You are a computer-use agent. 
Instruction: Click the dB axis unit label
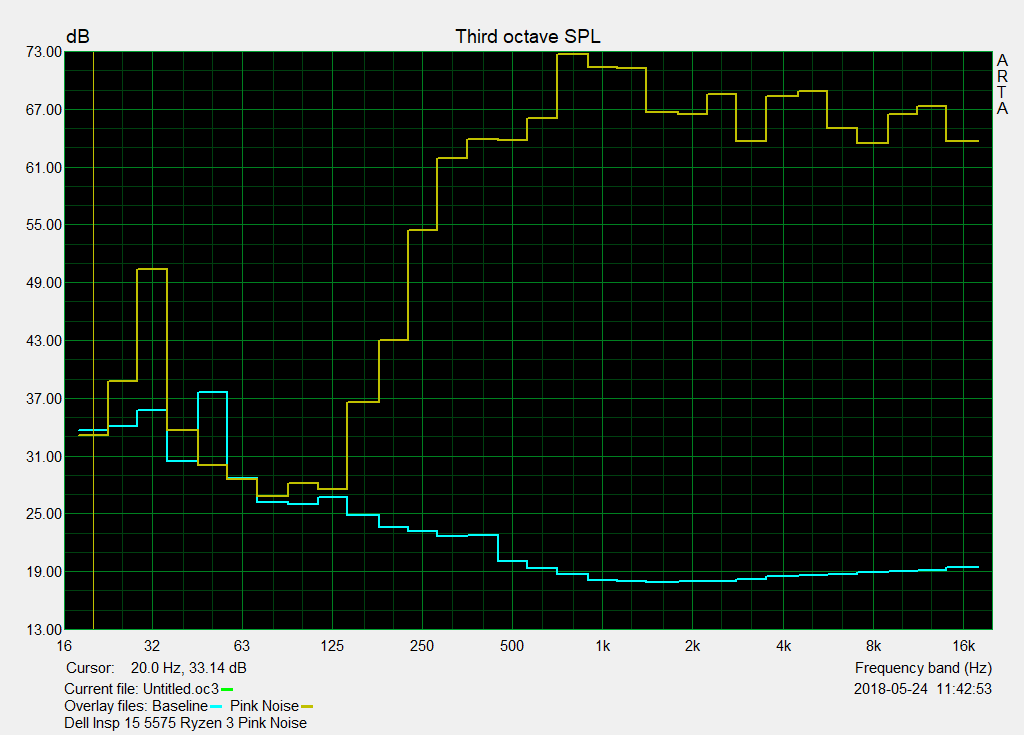78,37
